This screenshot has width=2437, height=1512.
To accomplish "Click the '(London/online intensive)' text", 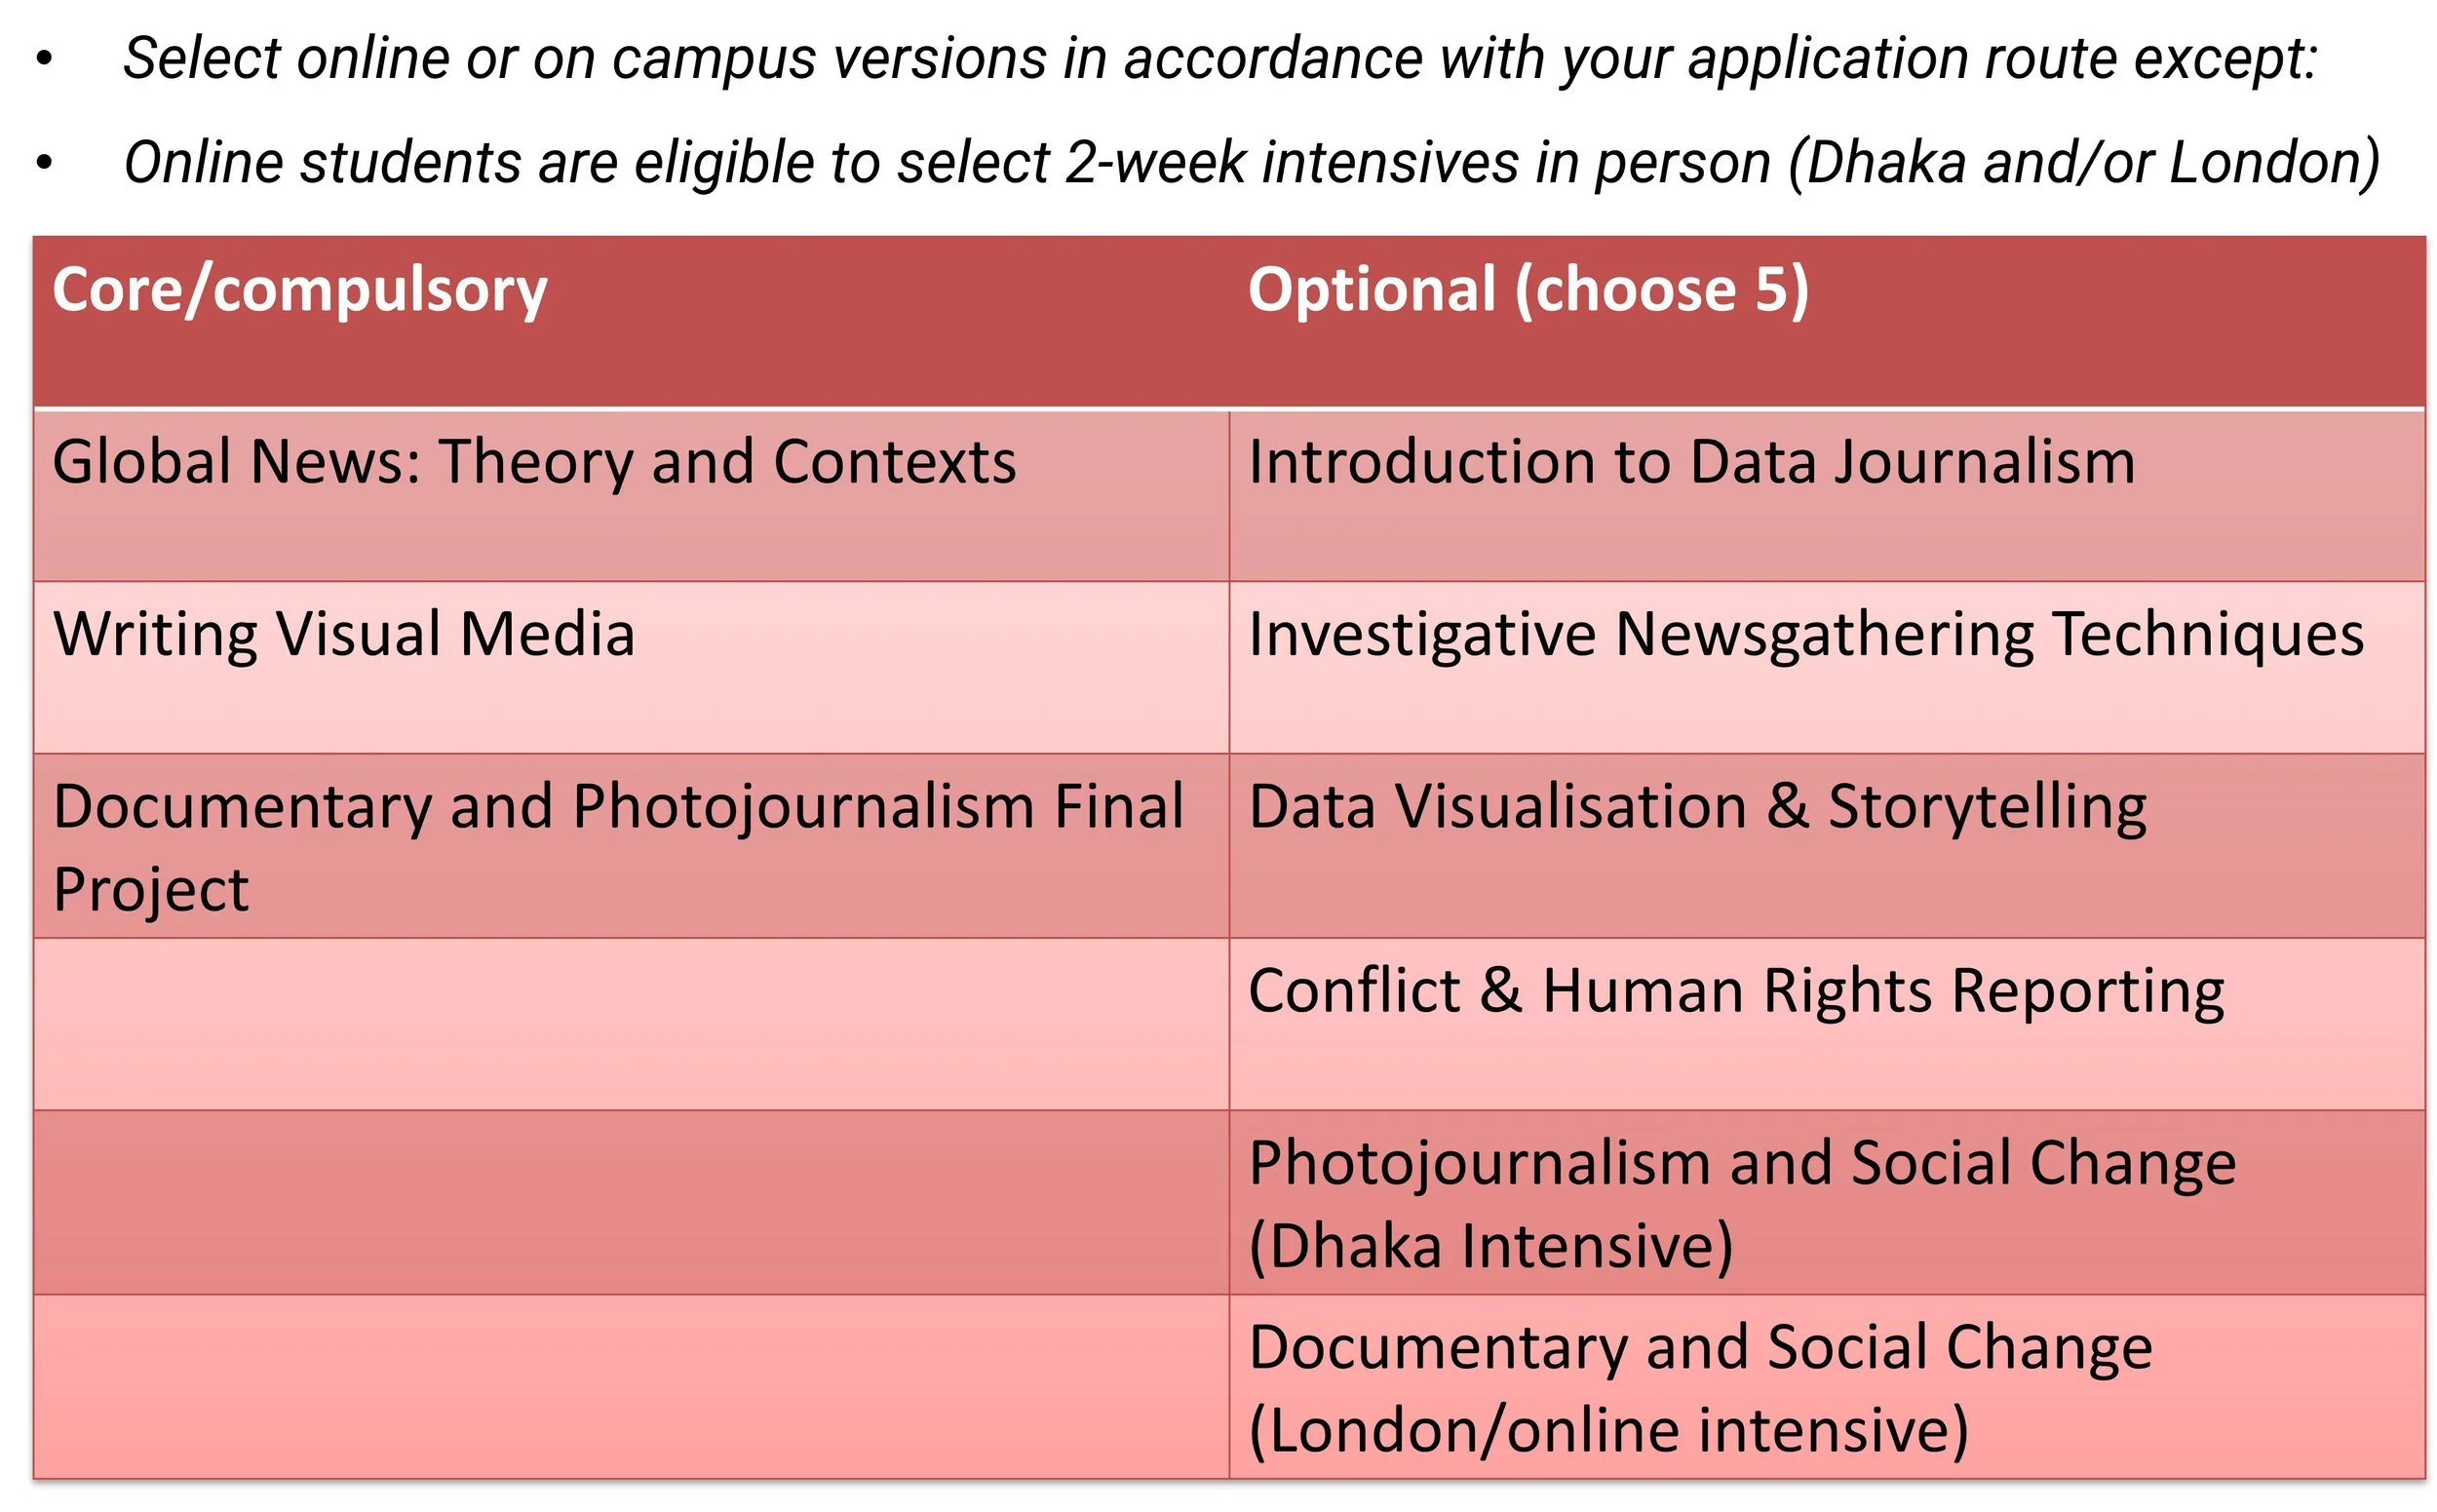I will tap(1608, 1430).
